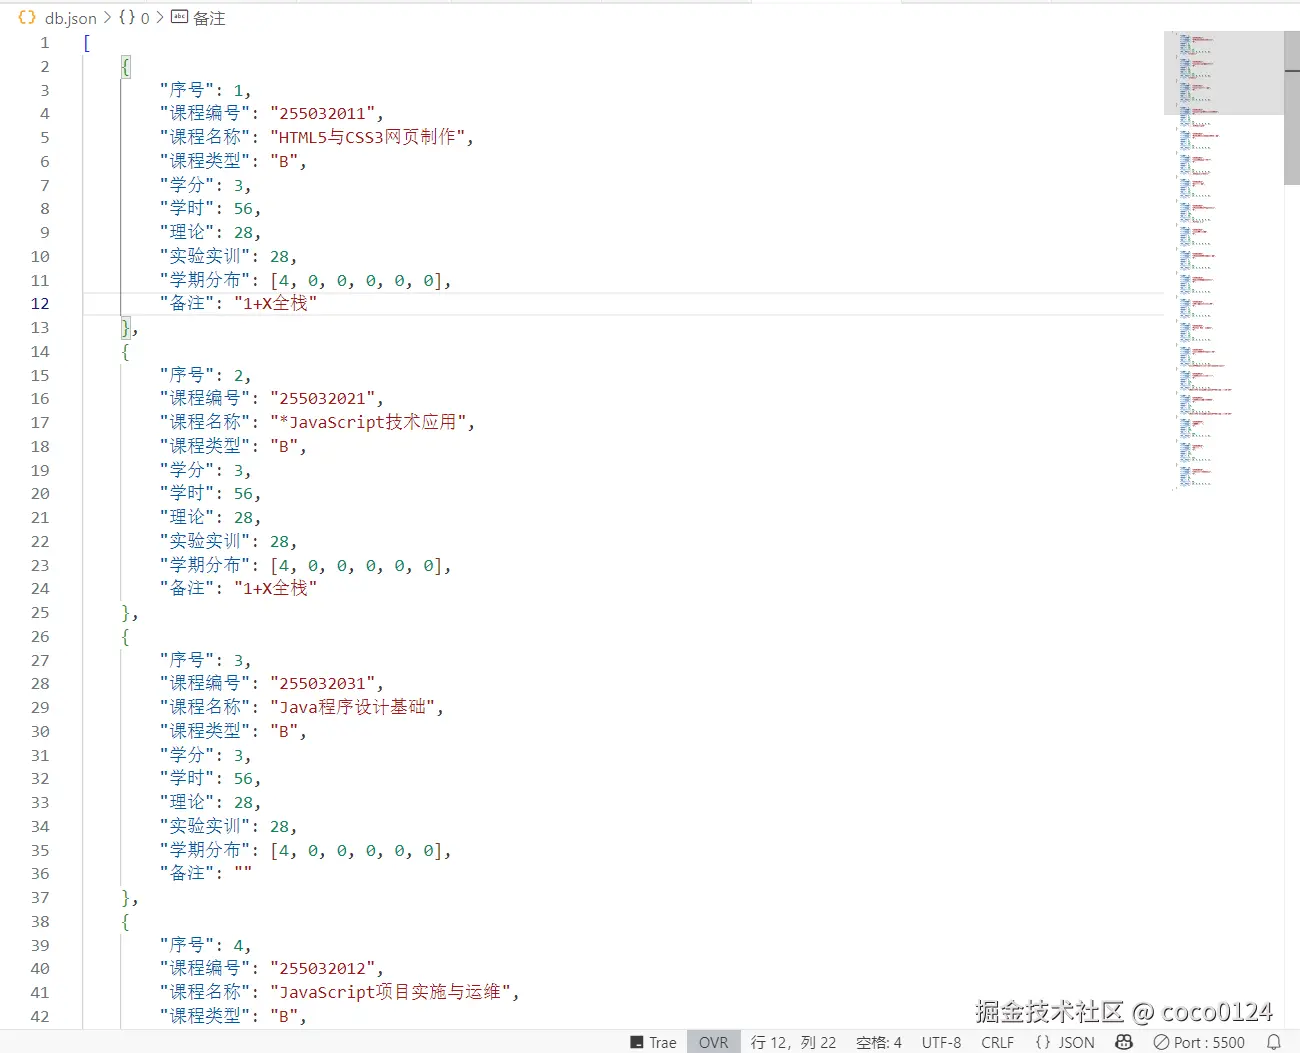Click the AI assistant face icon in status bar
Viewport: 1300px width, 1053px height.
click(1124, 1042)
